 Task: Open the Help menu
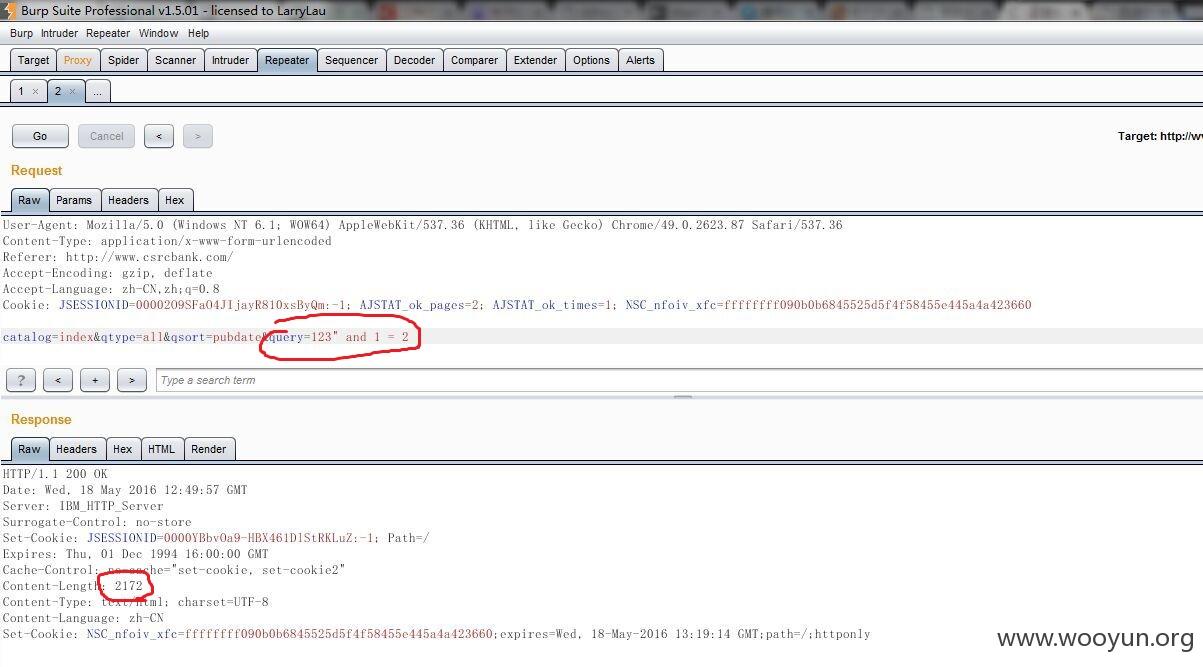point(199,33)
